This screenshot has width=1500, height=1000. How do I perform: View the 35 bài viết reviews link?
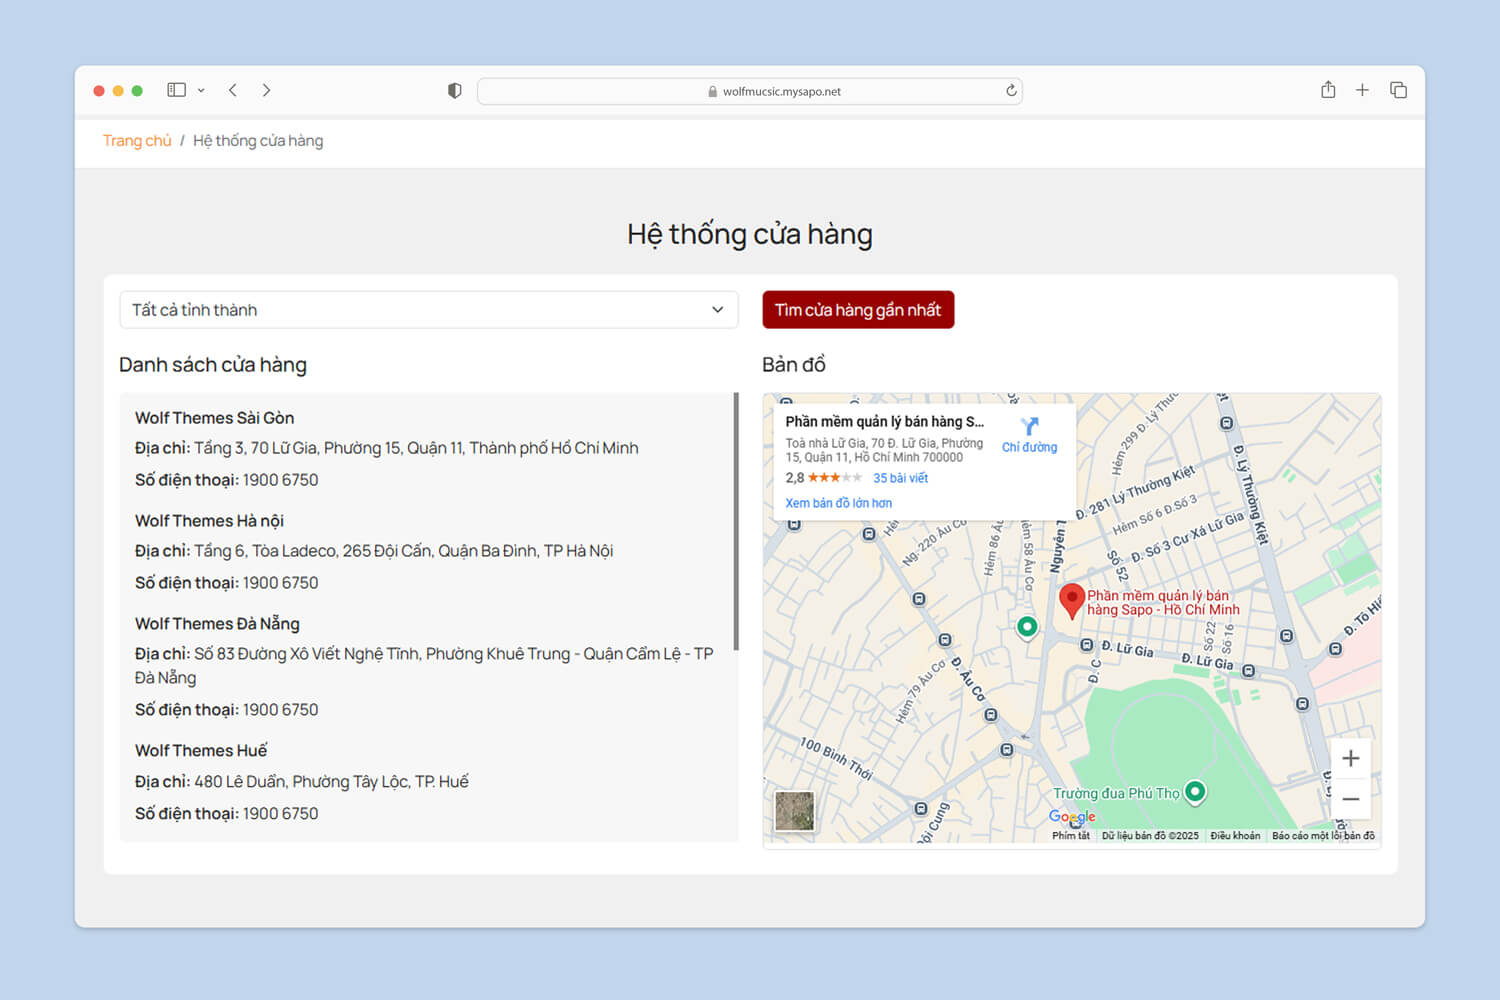coord(899,478)
